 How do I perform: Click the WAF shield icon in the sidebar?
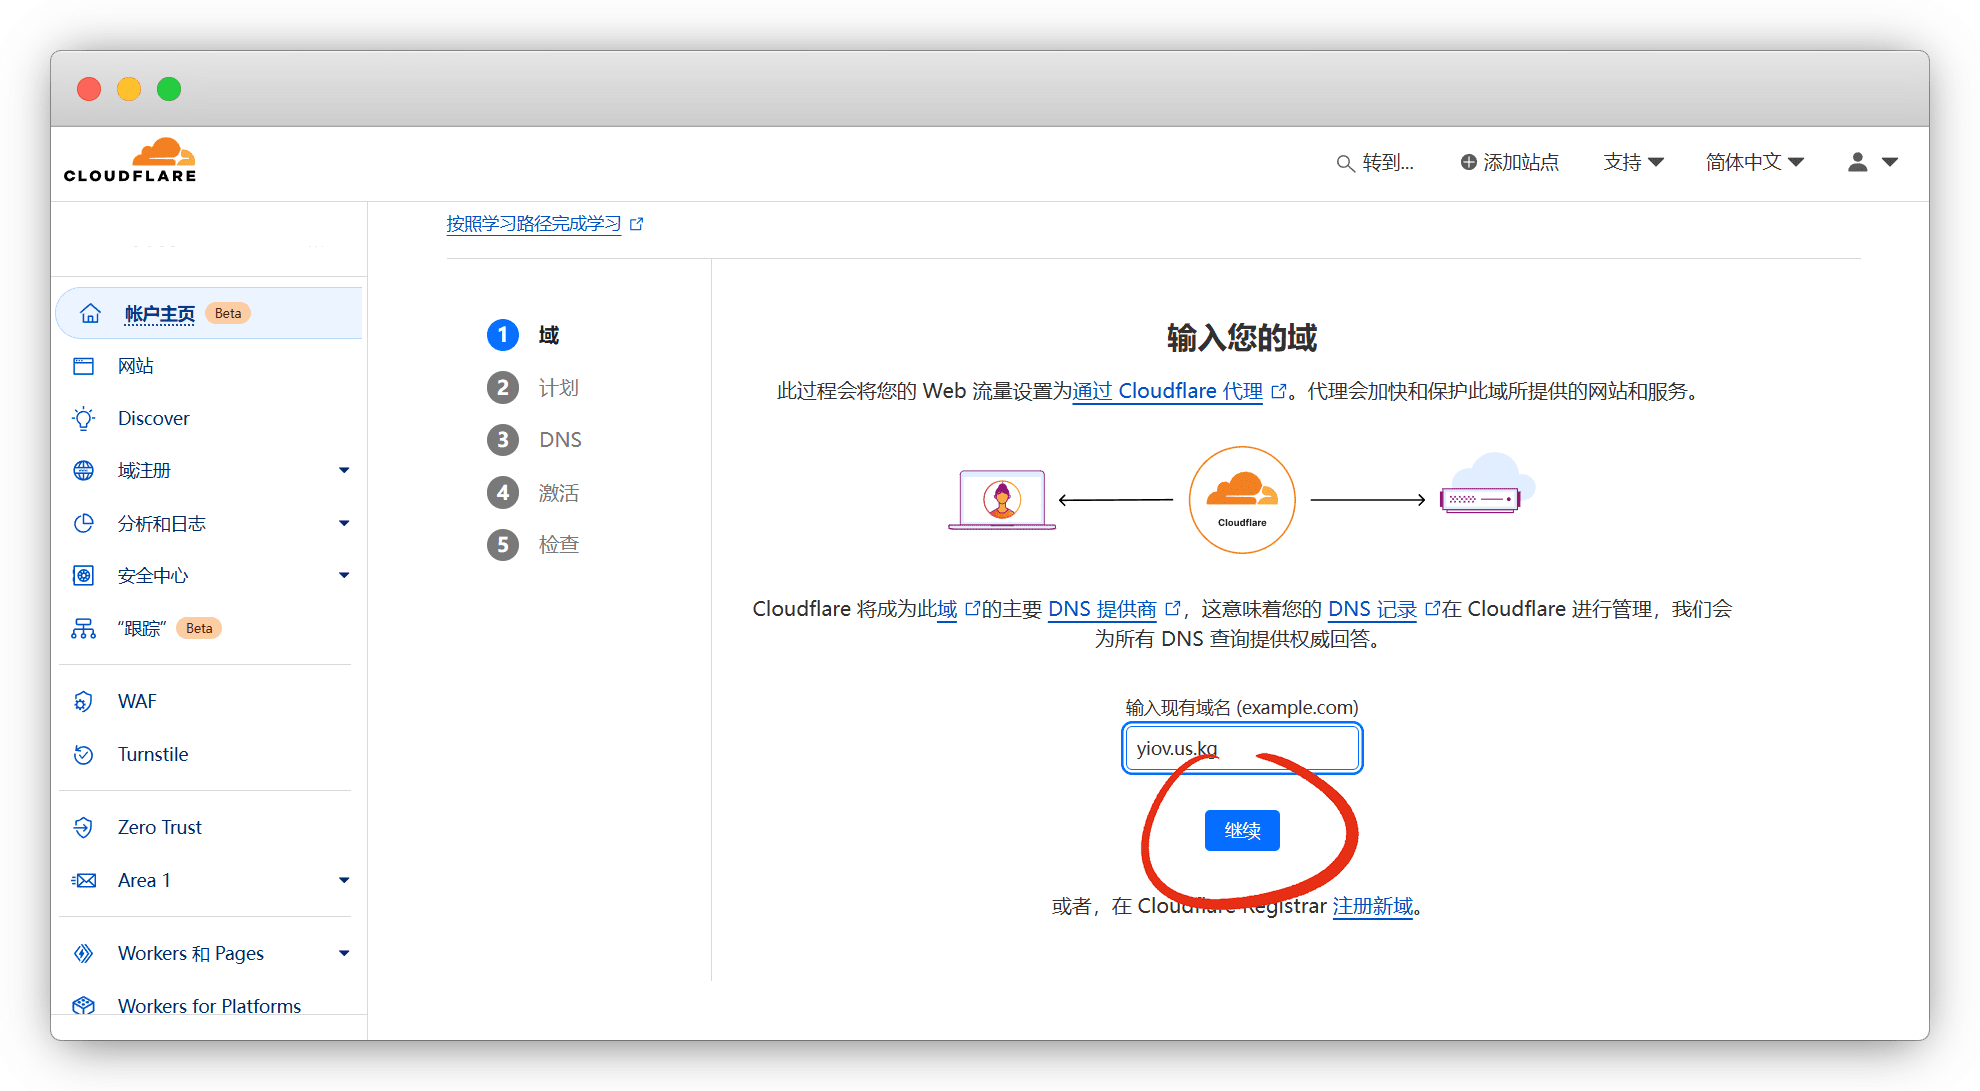click(x=84, y=701)
